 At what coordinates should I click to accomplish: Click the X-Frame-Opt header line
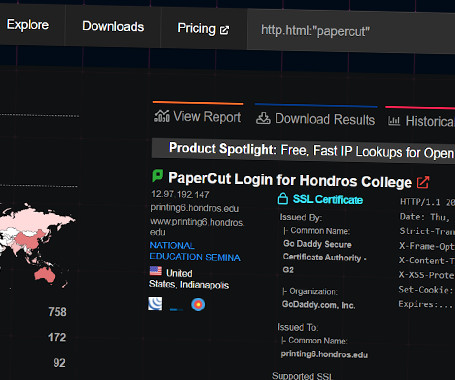coord(427,246)
